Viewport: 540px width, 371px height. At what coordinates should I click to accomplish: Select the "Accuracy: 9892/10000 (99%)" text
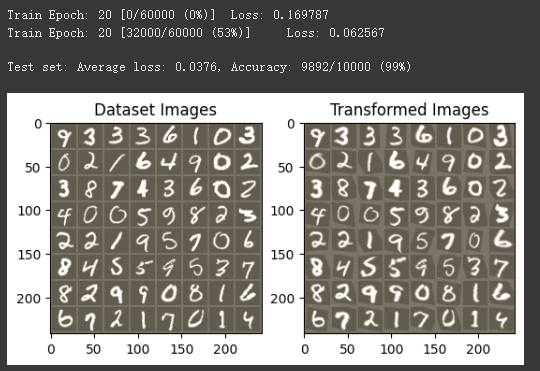[x=321, y=66]
